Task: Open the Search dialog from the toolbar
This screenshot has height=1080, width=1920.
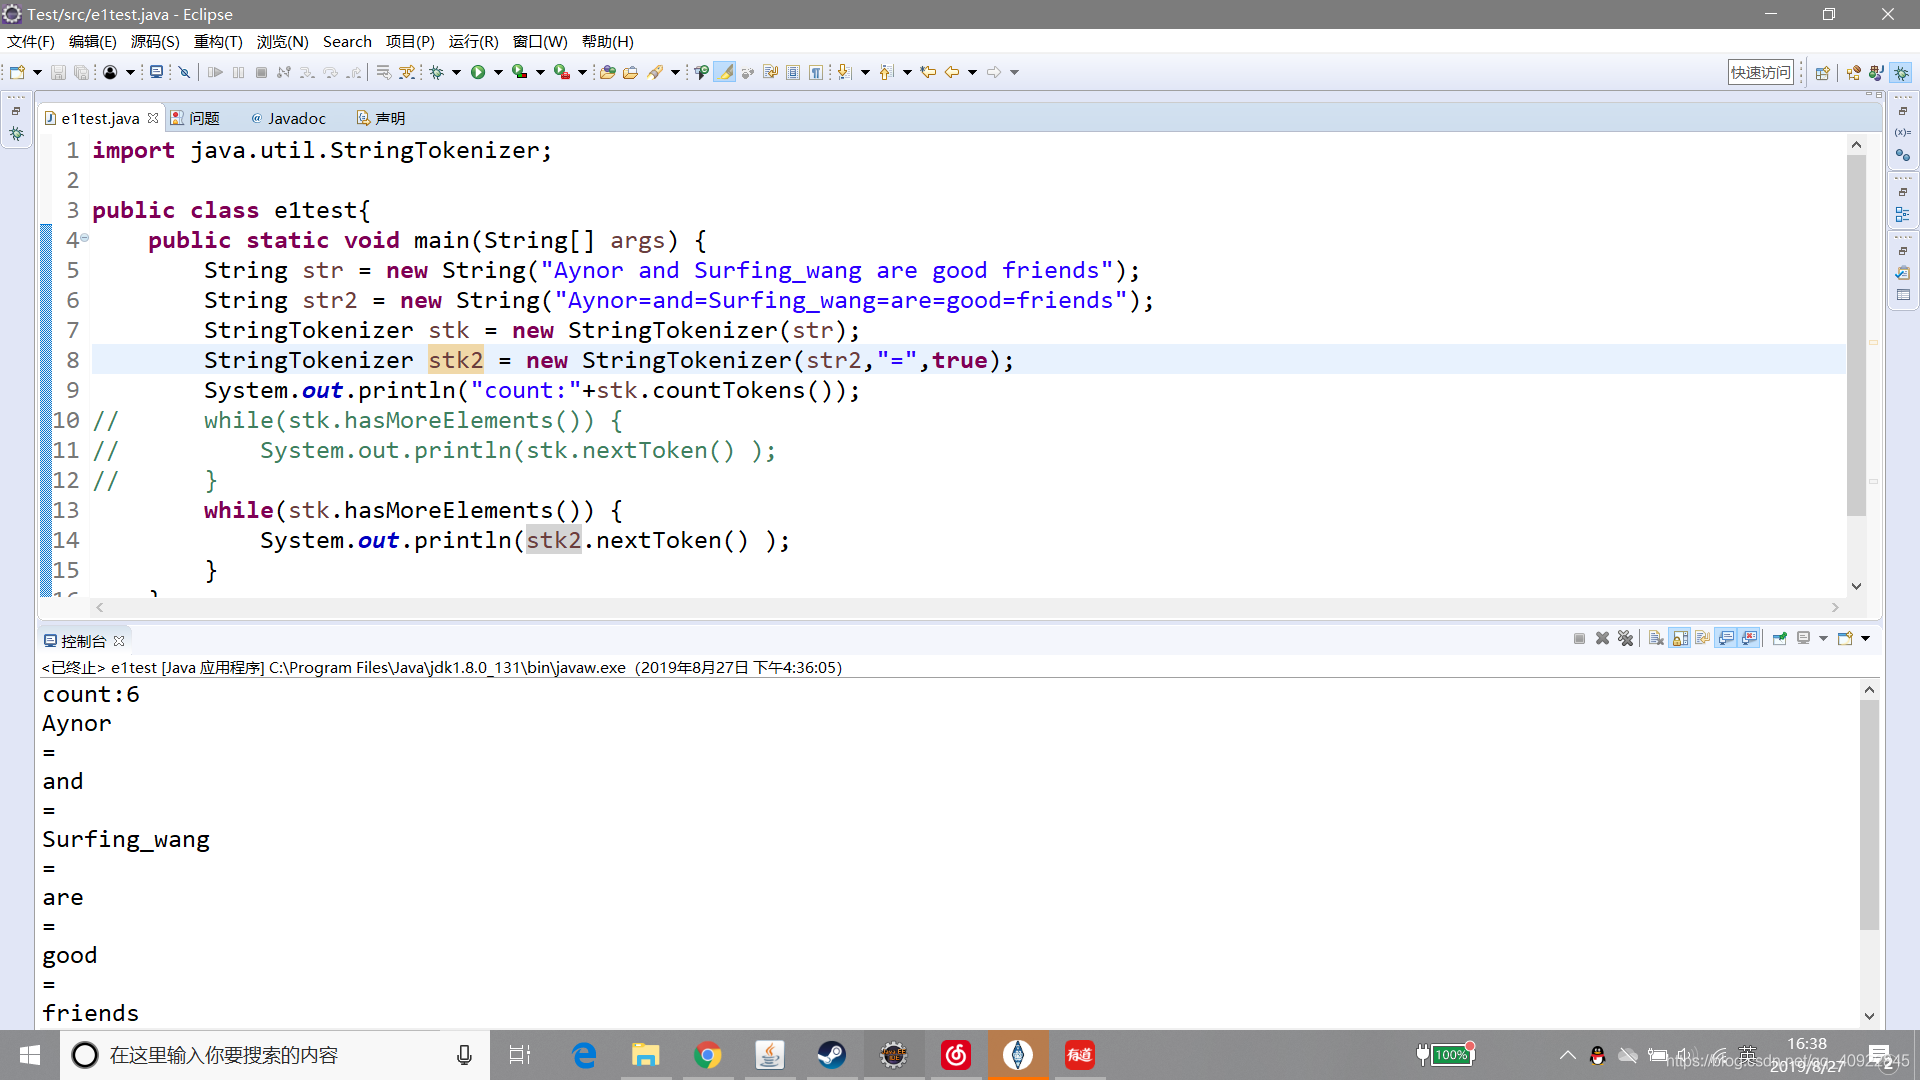Action: (655, 72)
